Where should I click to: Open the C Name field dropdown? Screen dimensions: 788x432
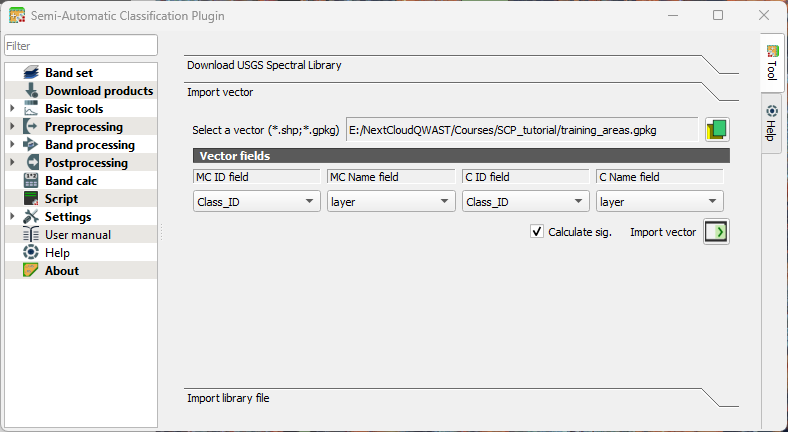(659, 201)
